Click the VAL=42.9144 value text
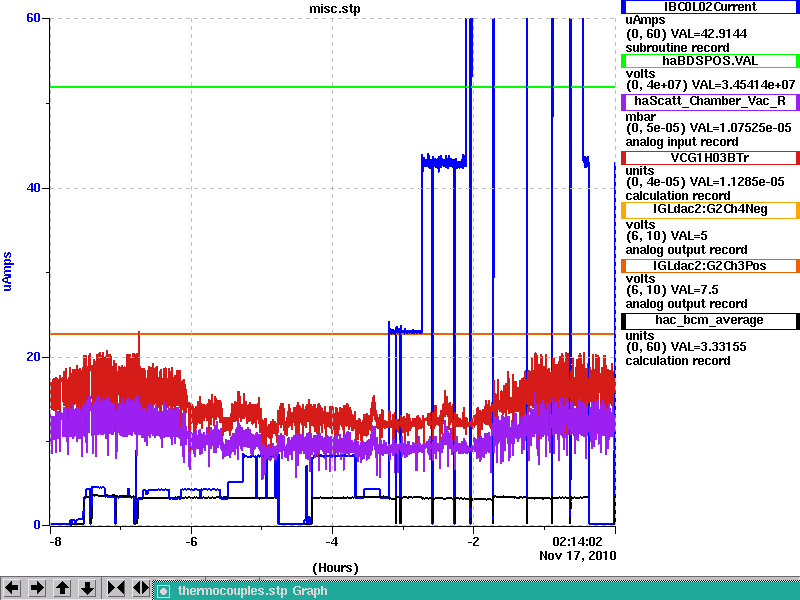Viewport: 800px width, 600px height. pyautogui.click(x=709, y=34)
